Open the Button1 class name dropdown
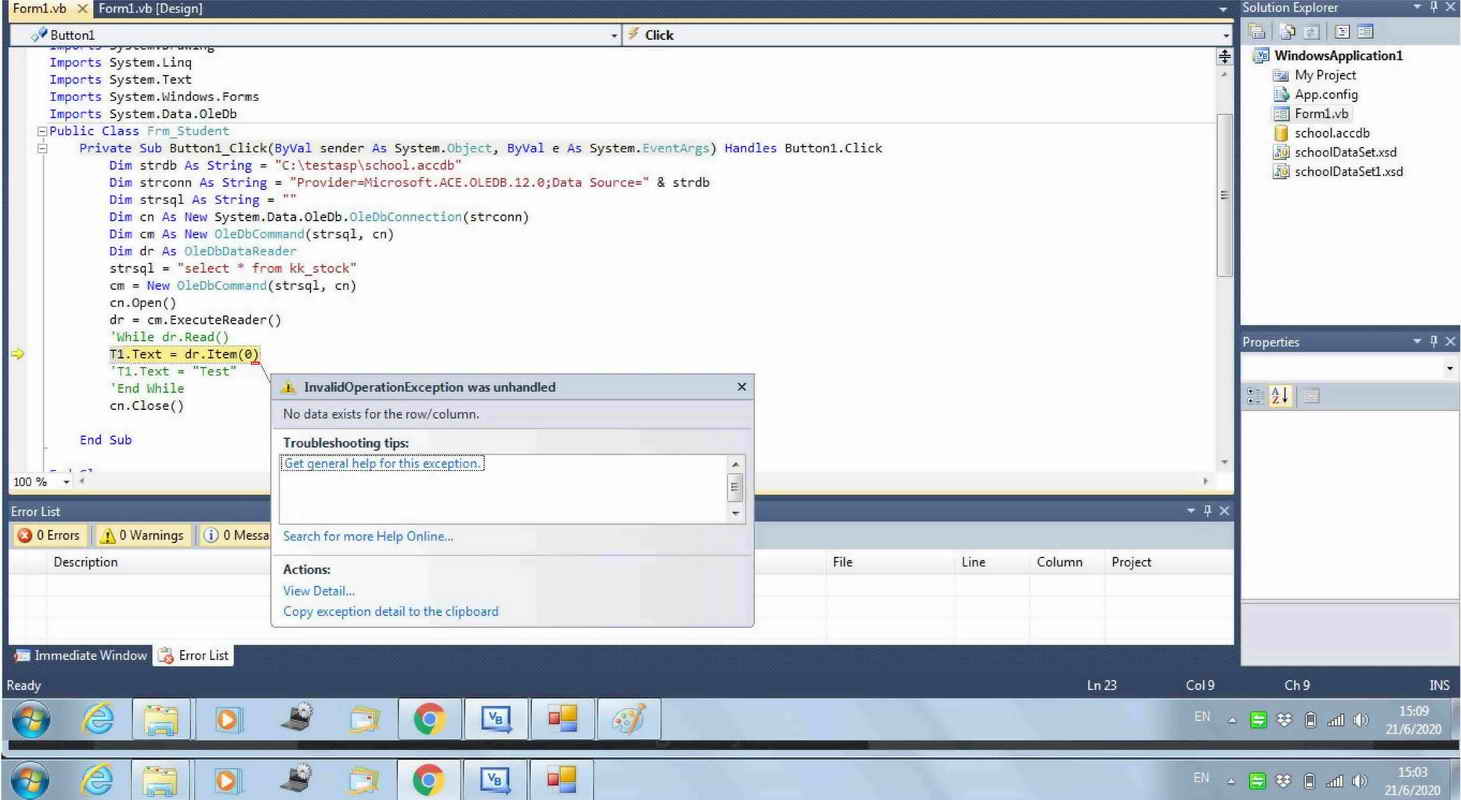The width and height of the screenshot is (1461, 800). point(614,35)
